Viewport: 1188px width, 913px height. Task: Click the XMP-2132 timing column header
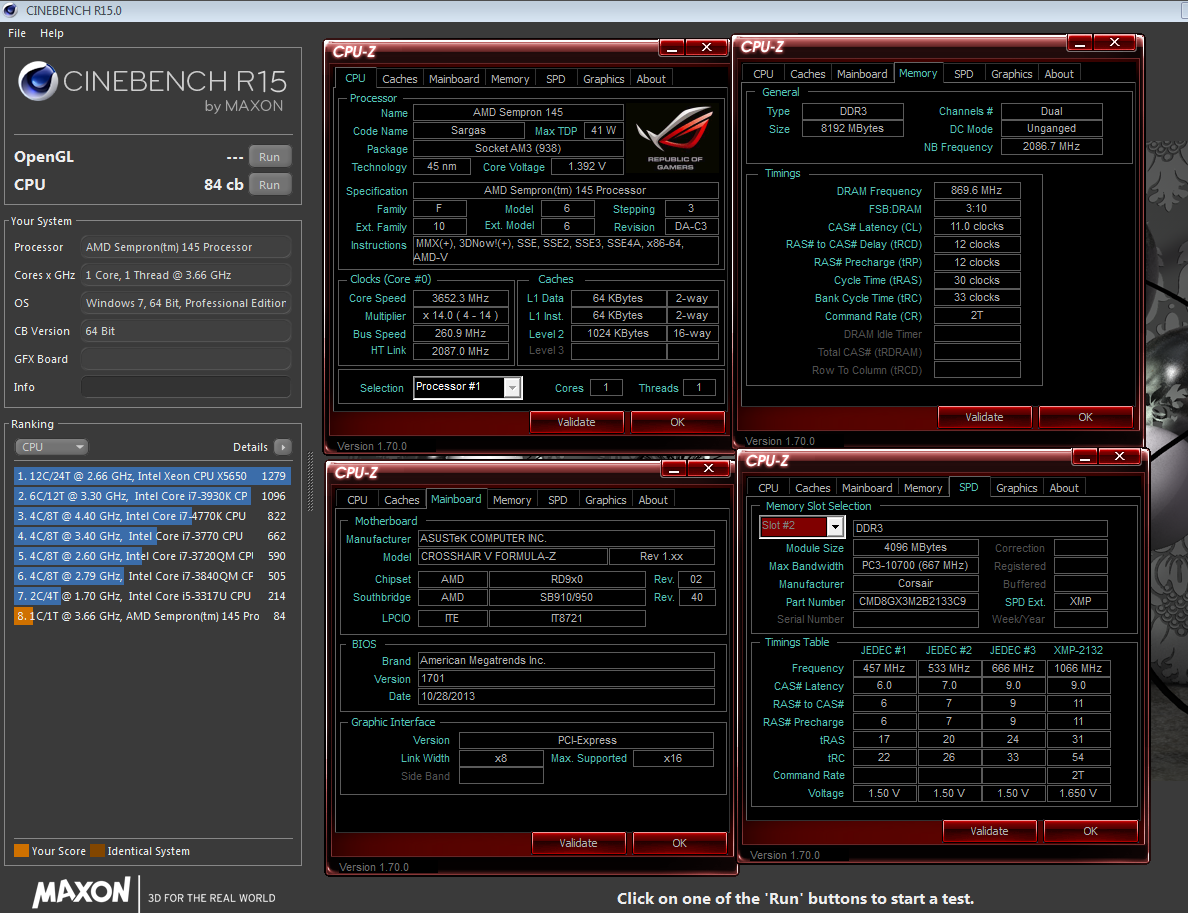1078,650
